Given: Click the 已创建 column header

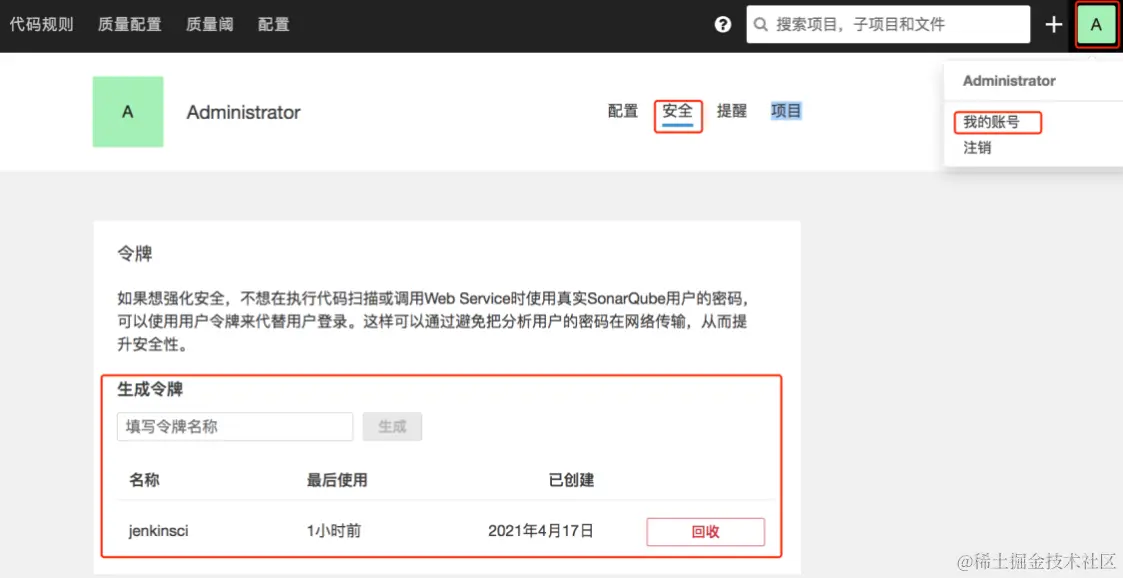Looking at the screenshot, I should click(571, 480).
